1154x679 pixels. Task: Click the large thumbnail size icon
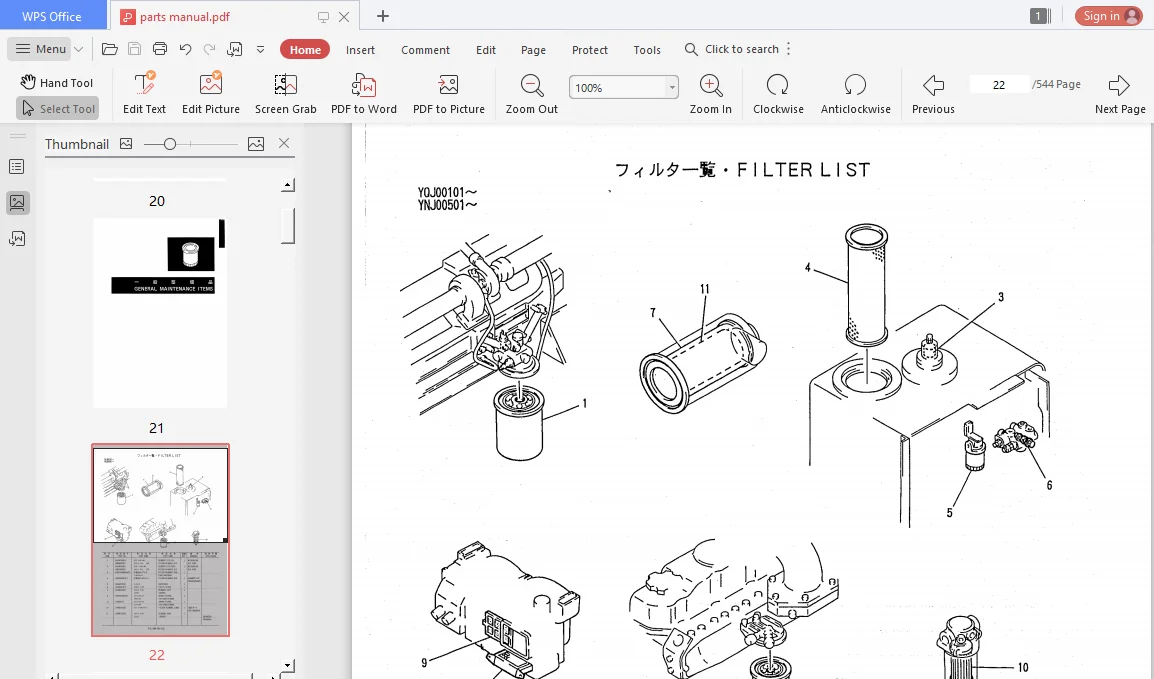255,143
